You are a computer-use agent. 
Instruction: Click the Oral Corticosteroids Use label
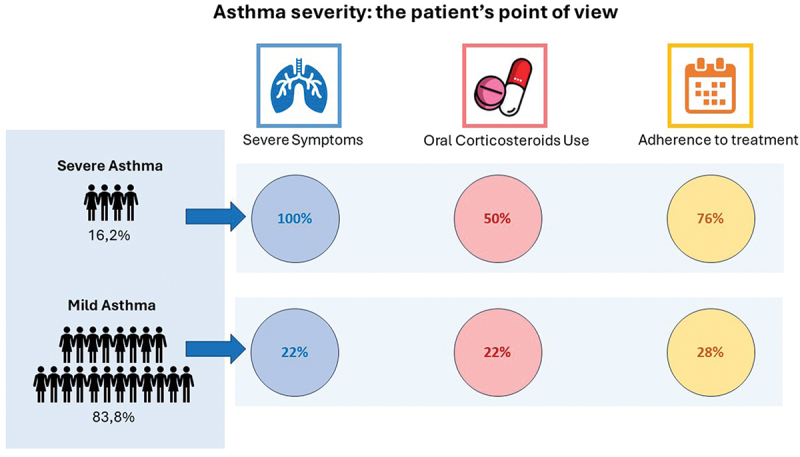click(506, 141)
